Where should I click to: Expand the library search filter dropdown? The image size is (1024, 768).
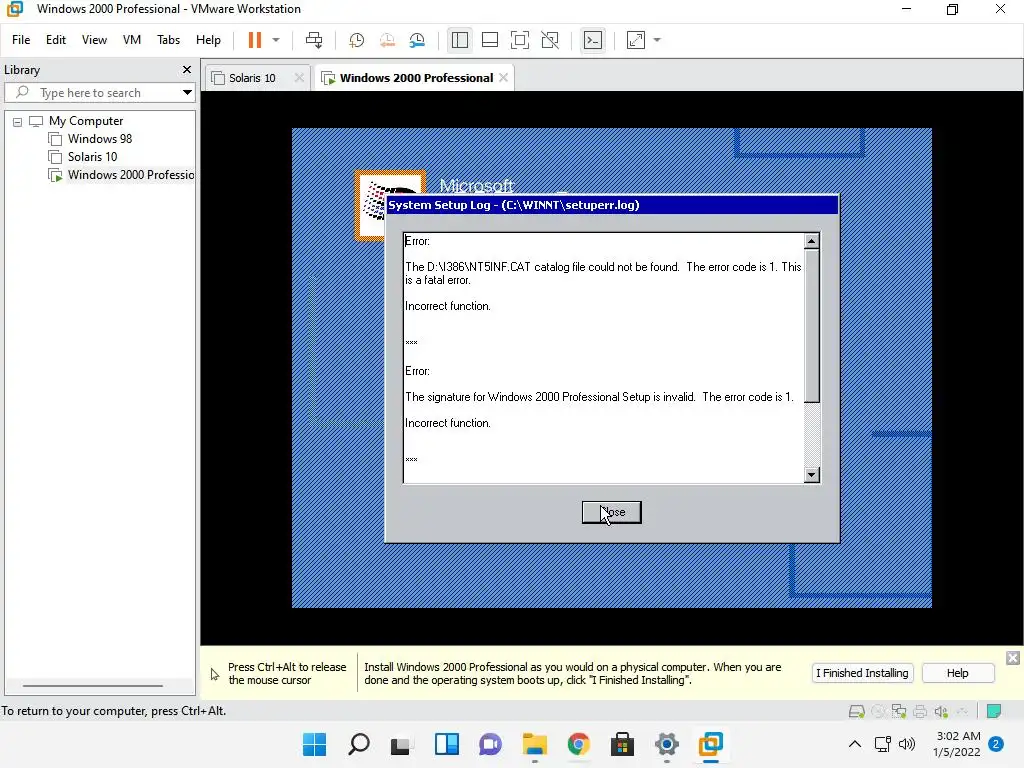click(x=187, y=93)
